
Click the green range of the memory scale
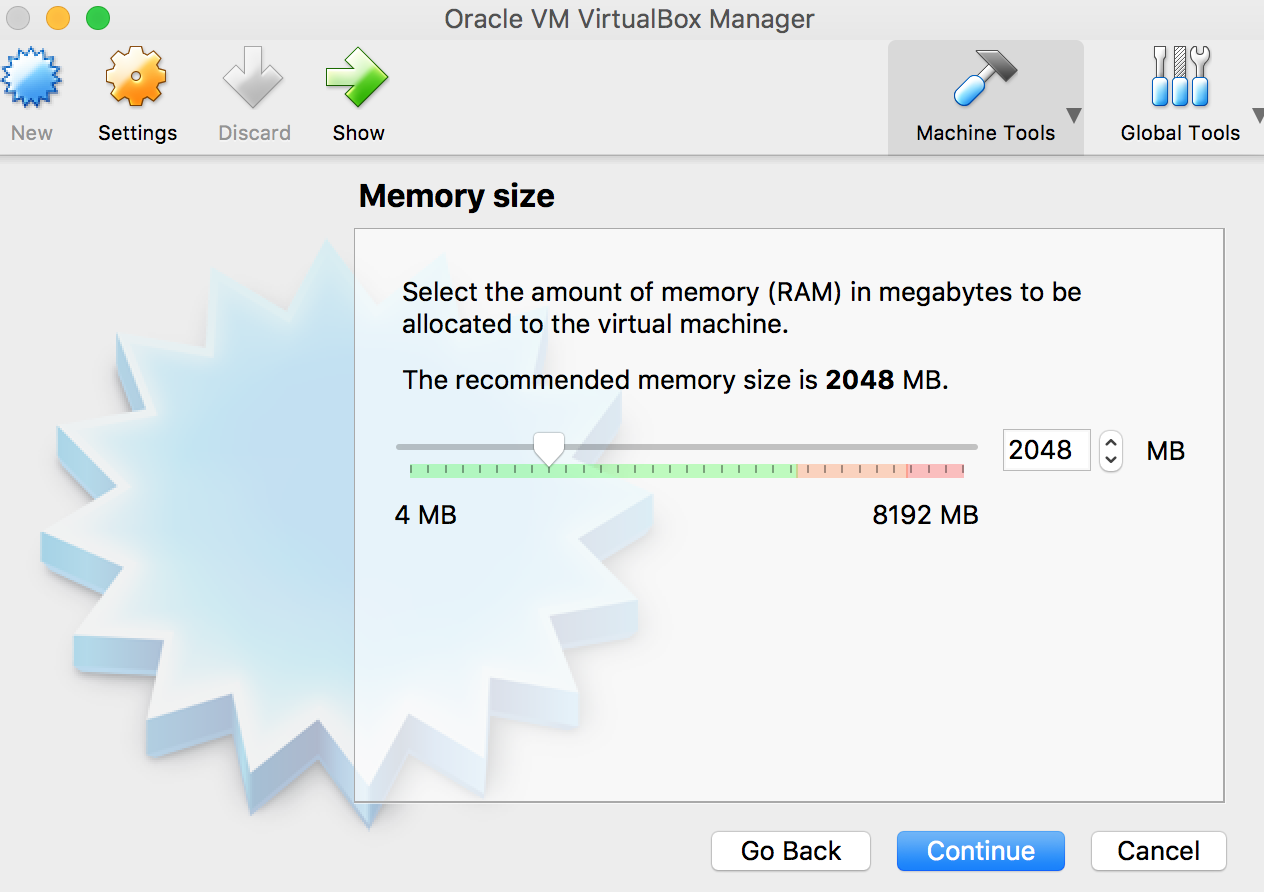[x=603, y=470]
